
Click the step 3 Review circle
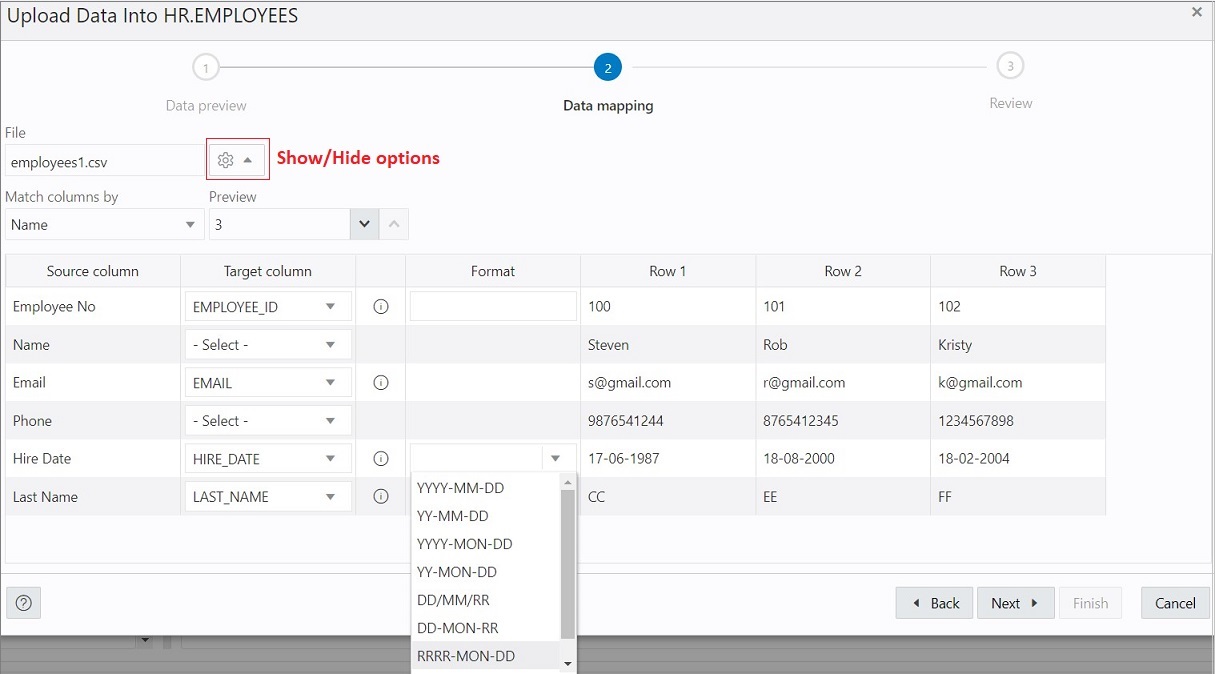point(1010,67)
